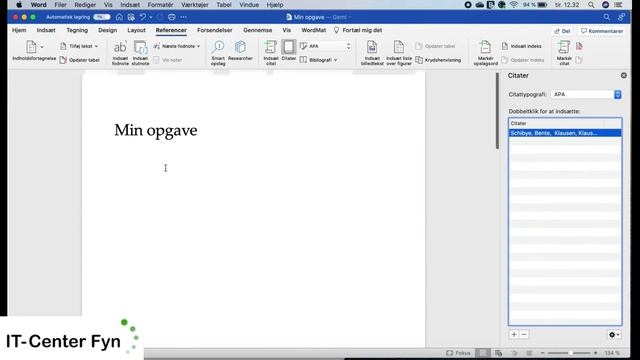Screen dimensions: 640x360
Task: Open the more options ellipsis in title bar
Action: tap(184, 17)
